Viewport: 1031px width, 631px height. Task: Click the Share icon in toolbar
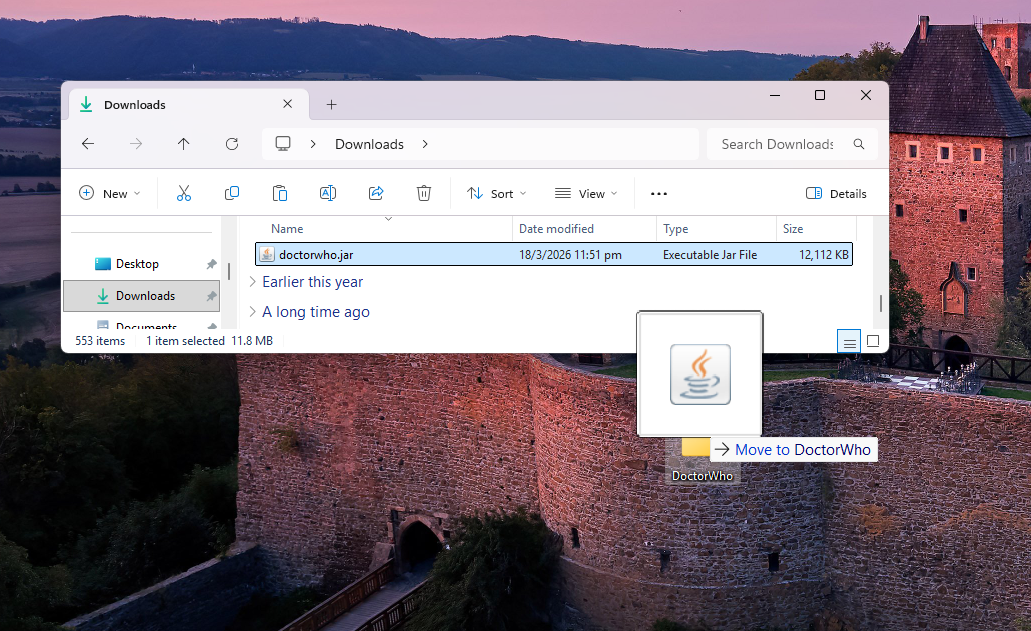376,193
